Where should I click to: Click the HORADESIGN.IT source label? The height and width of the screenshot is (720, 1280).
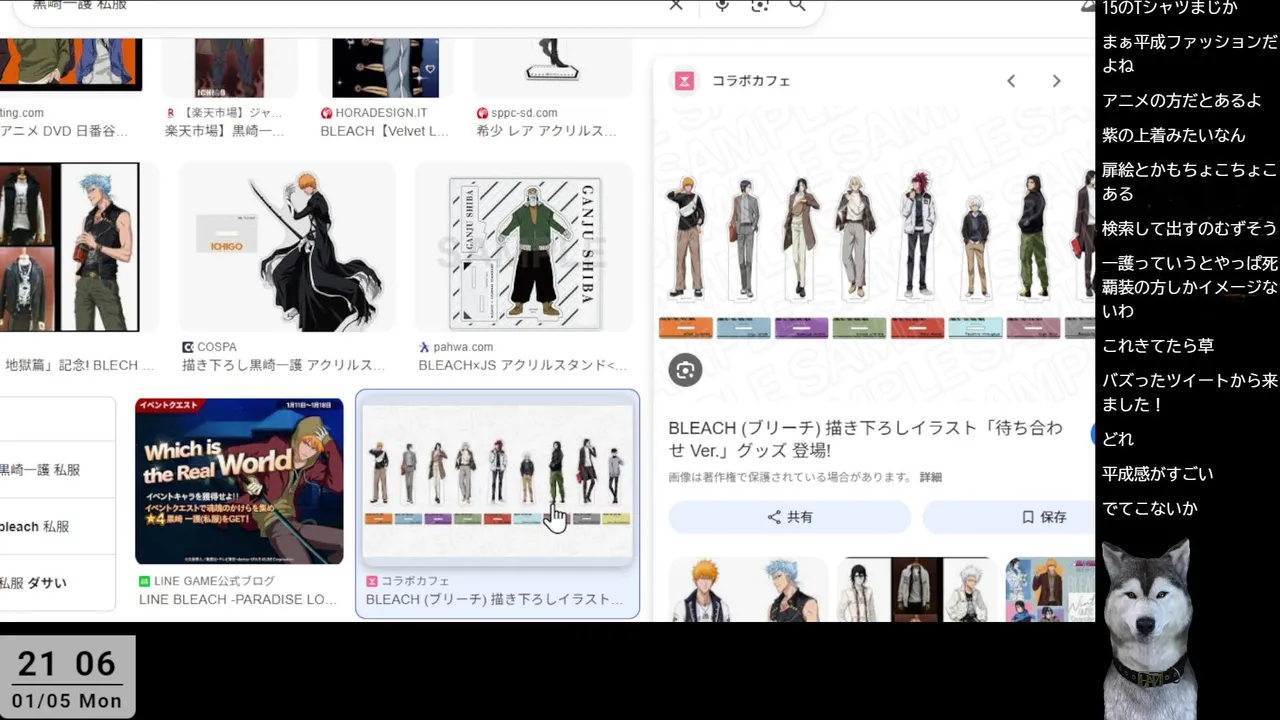point(381,113)
